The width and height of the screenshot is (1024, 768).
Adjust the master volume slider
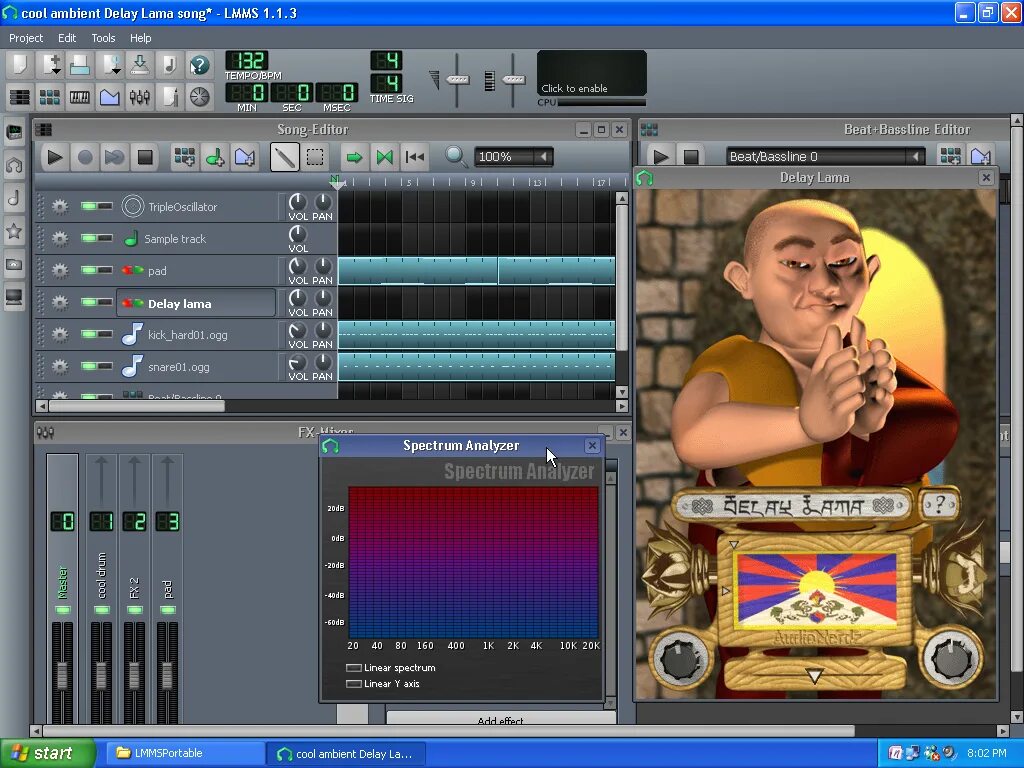[457, 80]
